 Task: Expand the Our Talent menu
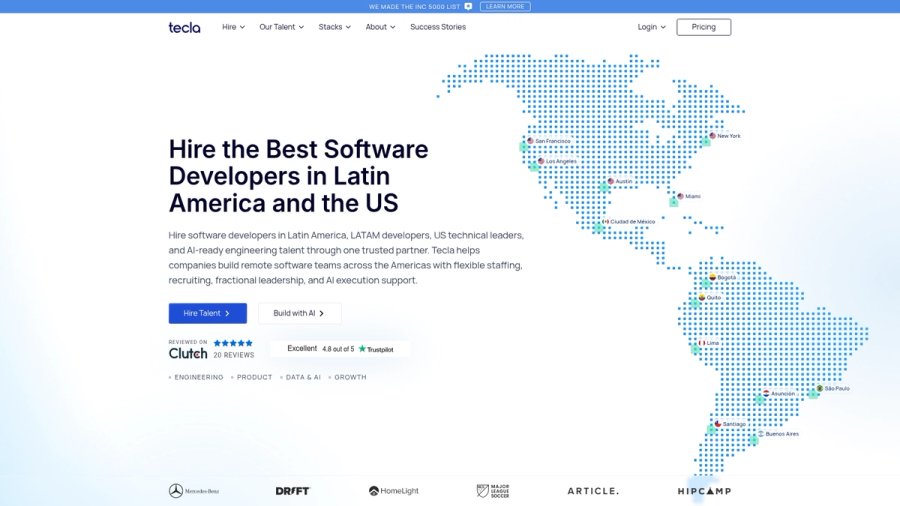point(281,27)
